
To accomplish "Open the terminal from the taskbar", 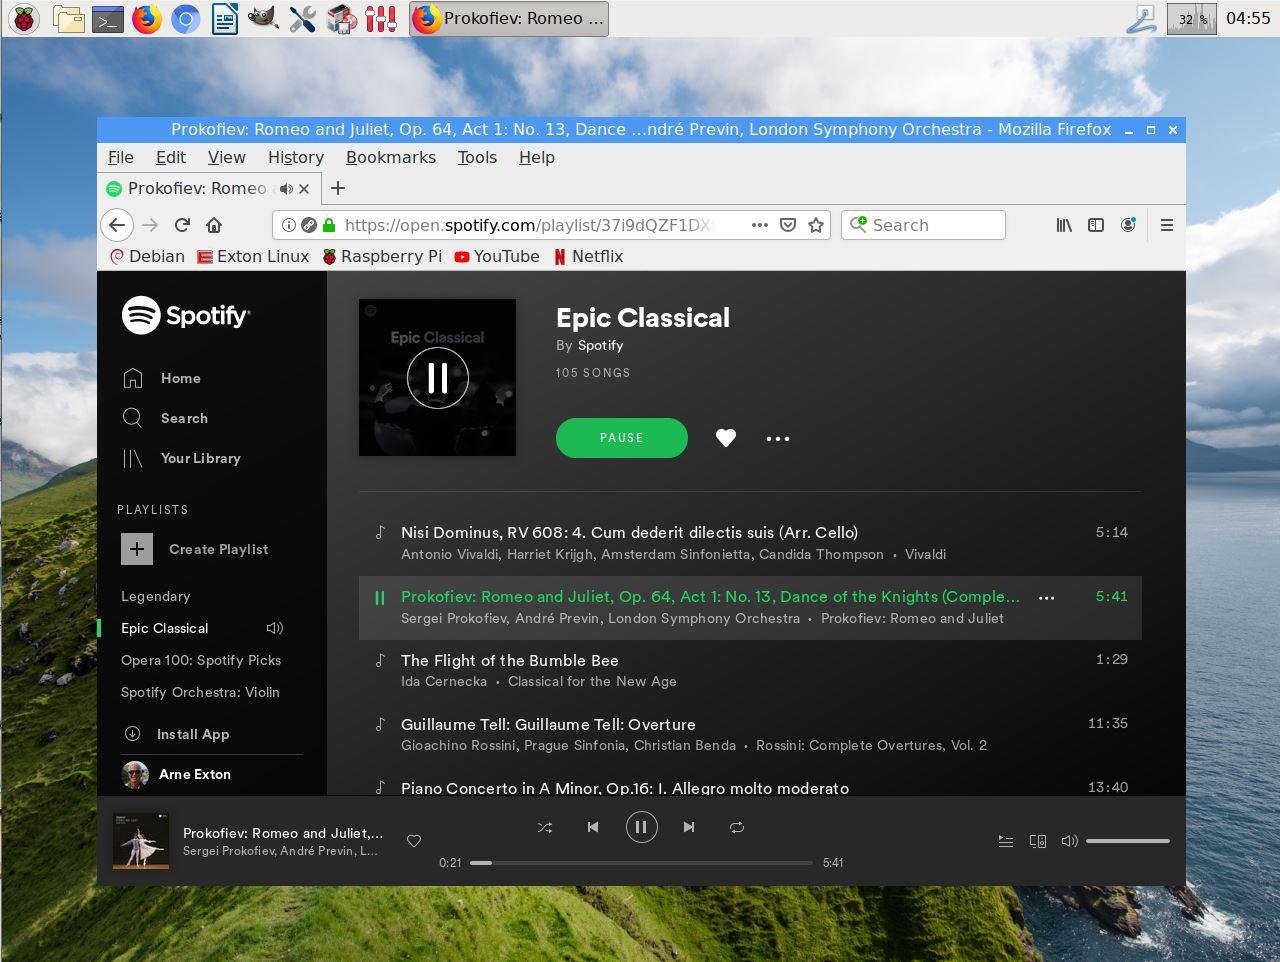I will (107, 18).
